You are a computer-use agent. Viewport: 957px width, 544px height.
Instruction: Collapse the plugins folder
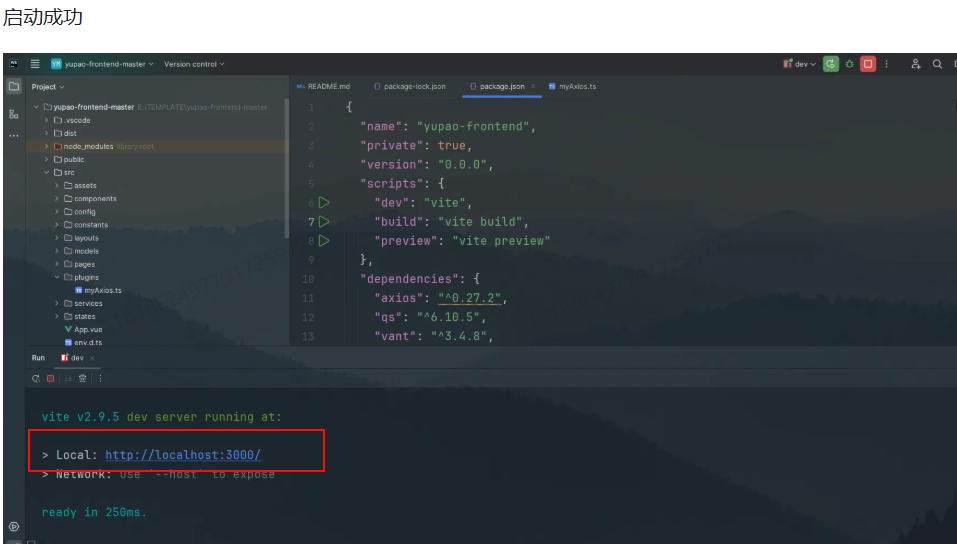tap(57, 277)
